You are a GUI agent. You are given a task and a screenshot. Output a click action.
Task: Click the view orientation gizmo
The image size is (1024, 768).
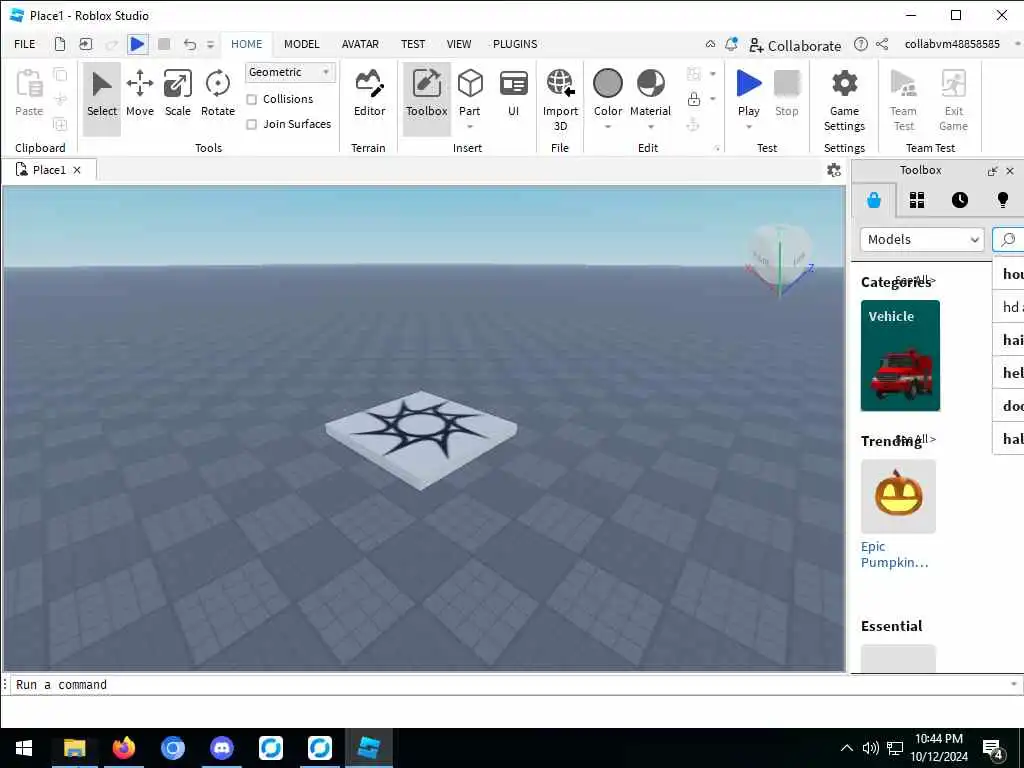click(780, 259)
